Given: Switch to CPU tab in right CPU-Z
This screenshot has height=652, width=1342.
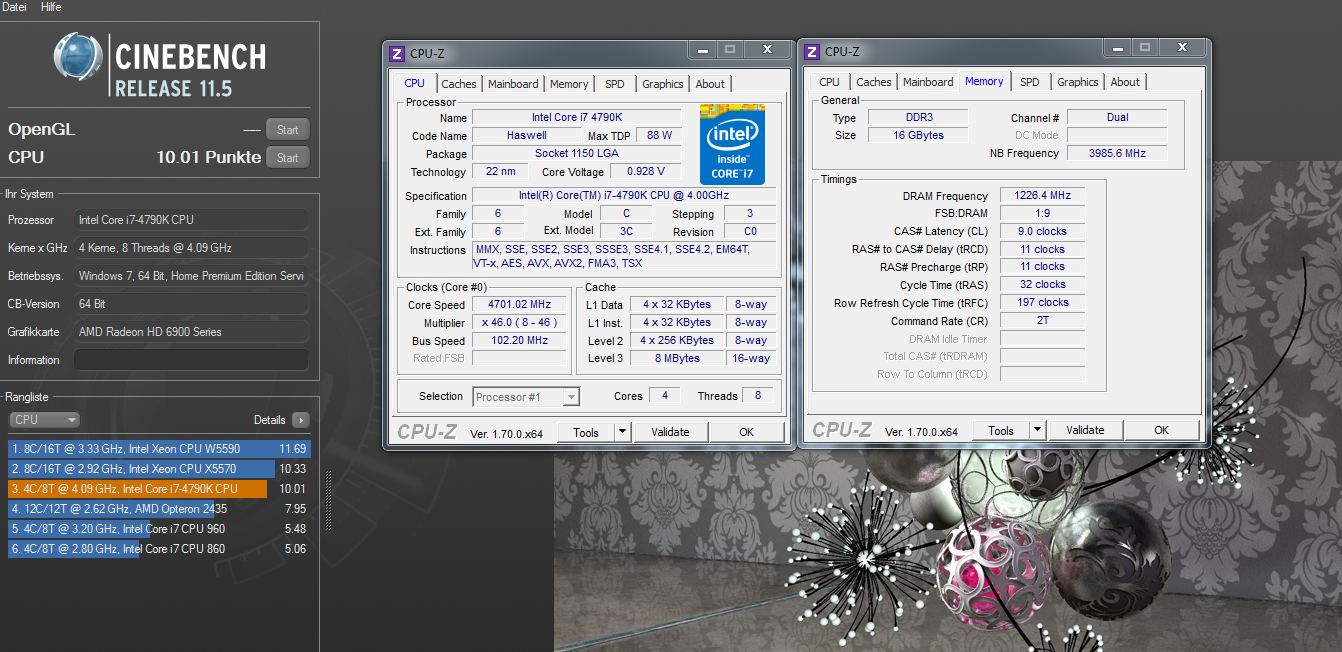Looking at the screenshot, I should (829, 82).
